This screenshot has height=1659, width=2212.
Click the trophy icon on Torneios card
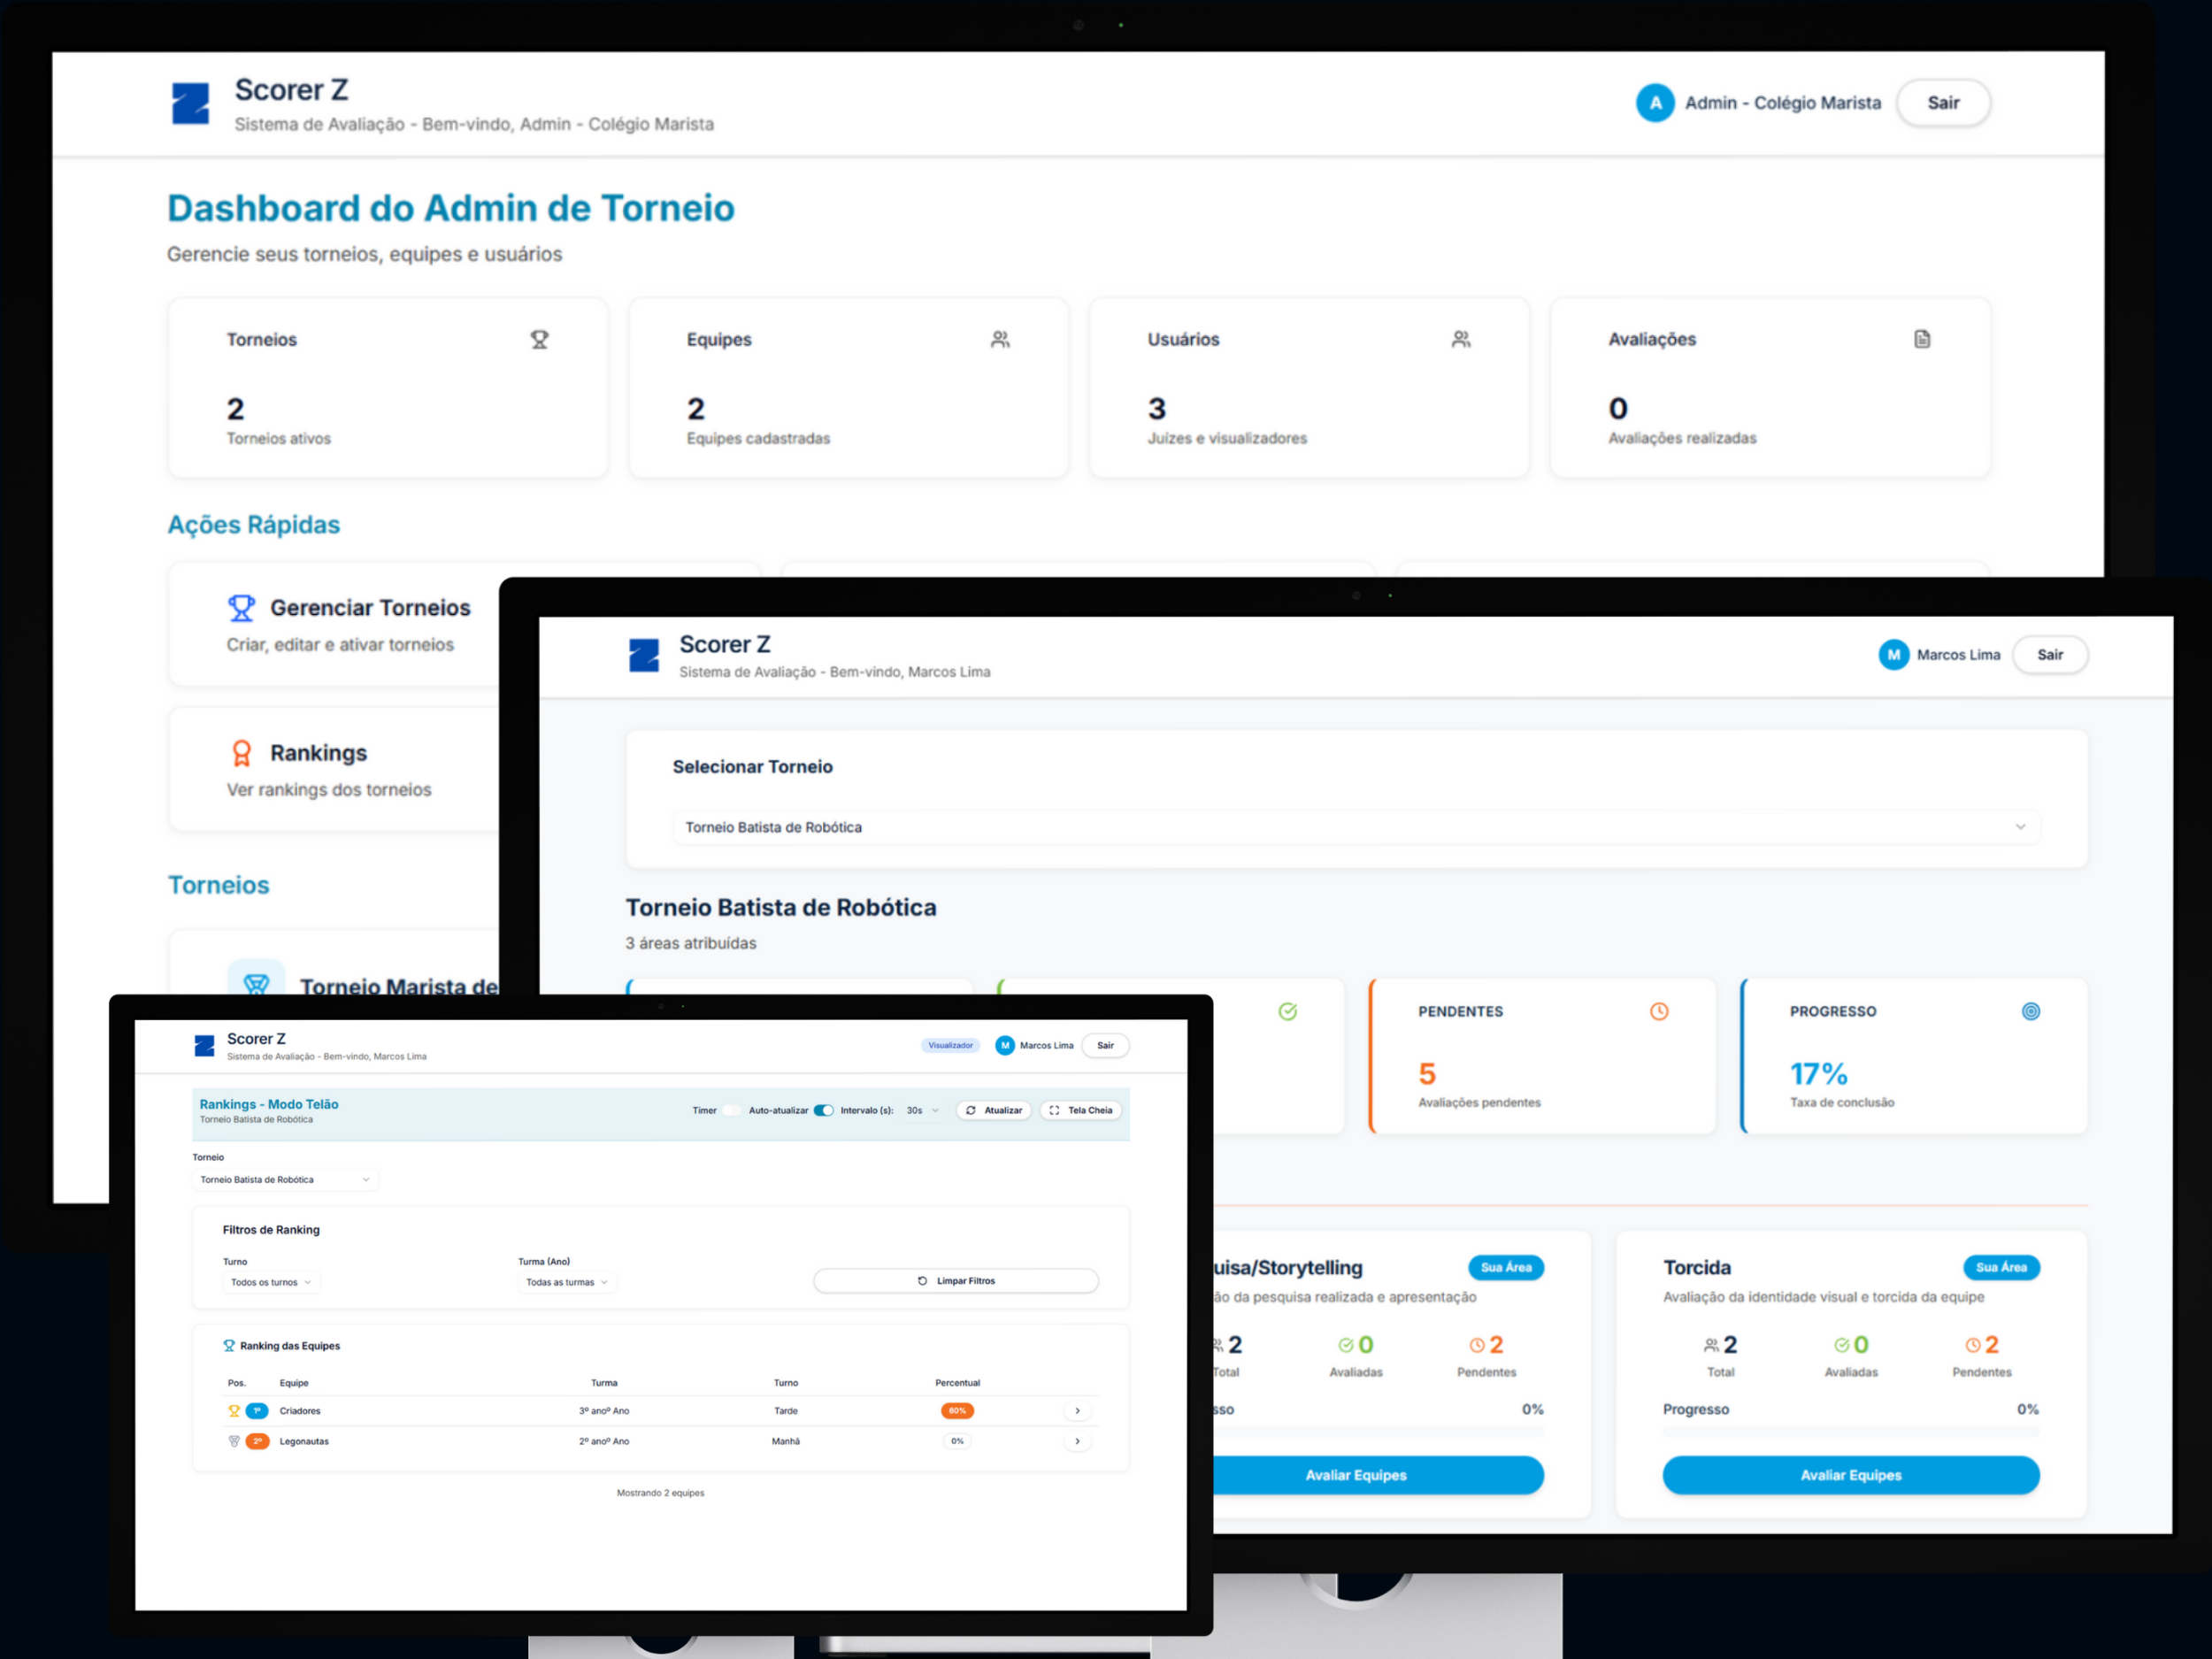pyautogui.click(x=539, y=340)
